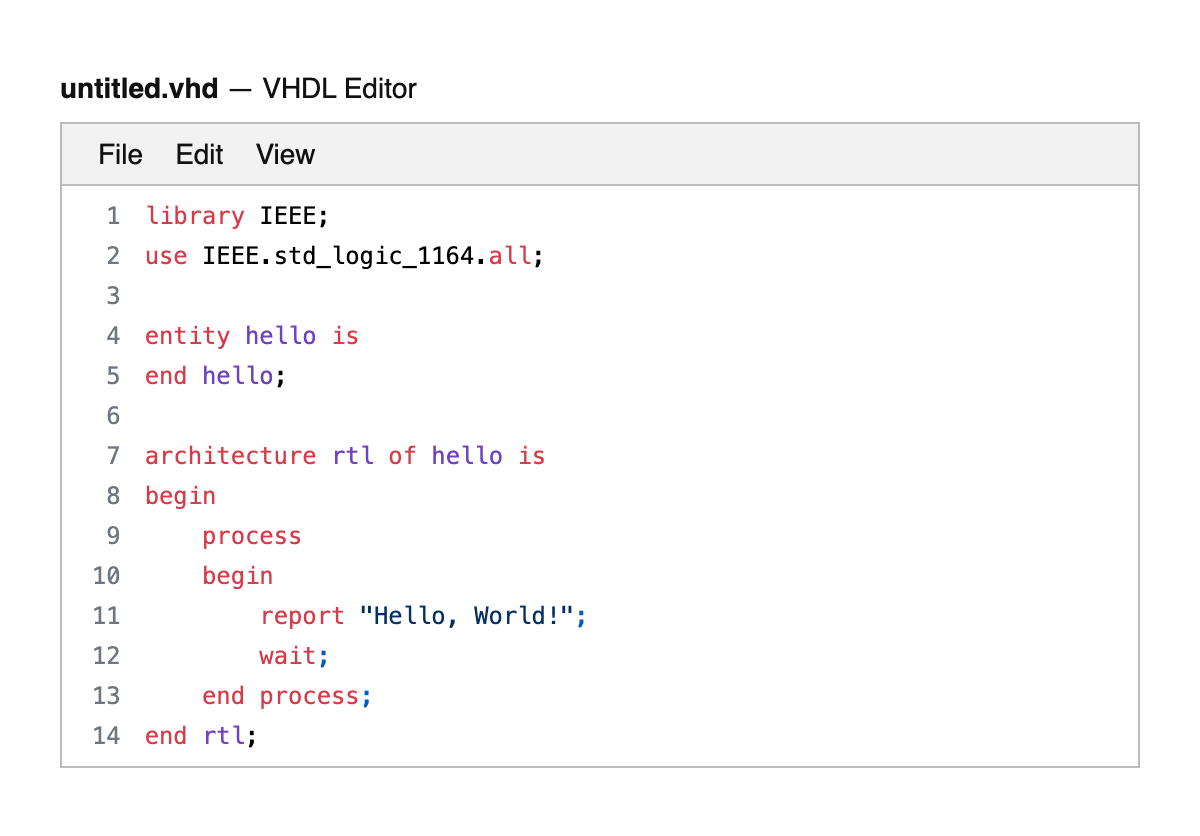The height and width of the screenshot is (836, 1200).
Task: Click 'rtl' on the last line
Action: pos(223,736)
